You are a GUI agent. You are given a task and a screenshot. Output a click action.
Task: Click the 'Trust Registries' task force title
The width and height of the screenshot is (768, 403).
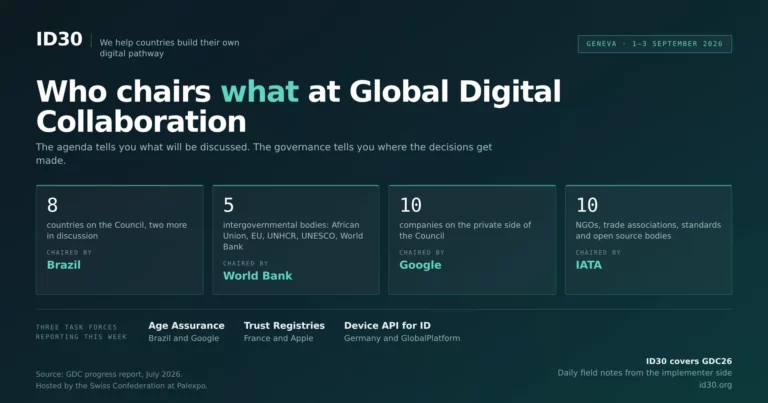(284, 326)
